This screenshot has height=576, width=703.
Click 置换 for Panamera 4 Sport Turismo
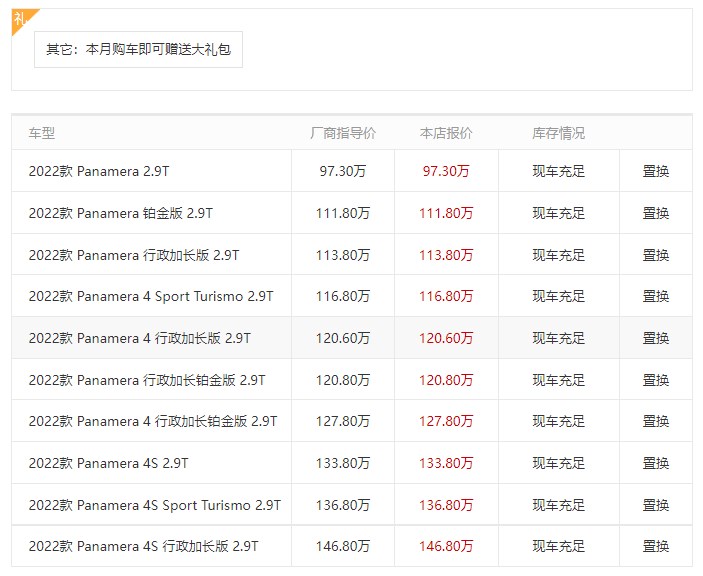point(655,296)
